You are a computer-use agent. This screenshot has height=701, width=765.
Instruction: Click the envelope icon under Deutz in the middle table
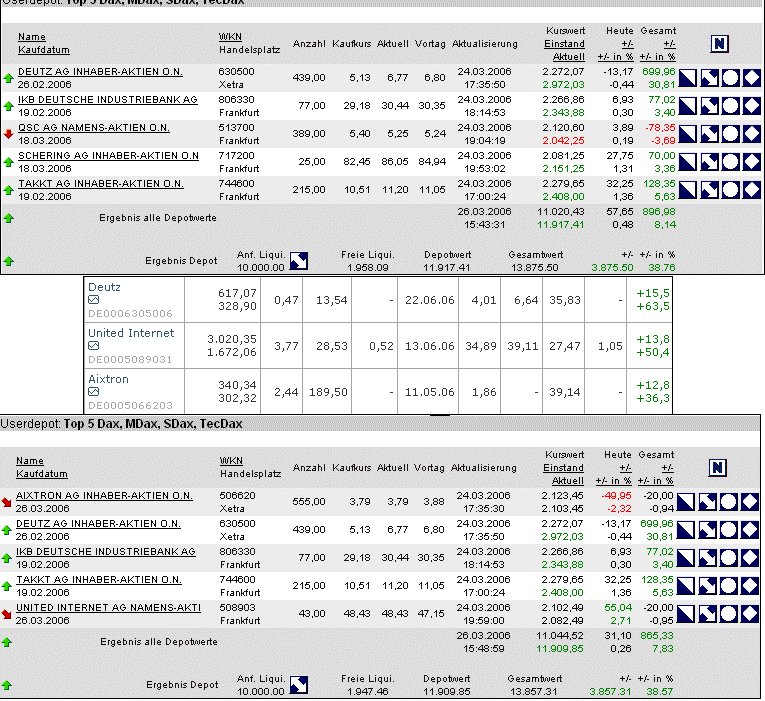(94, 300)
